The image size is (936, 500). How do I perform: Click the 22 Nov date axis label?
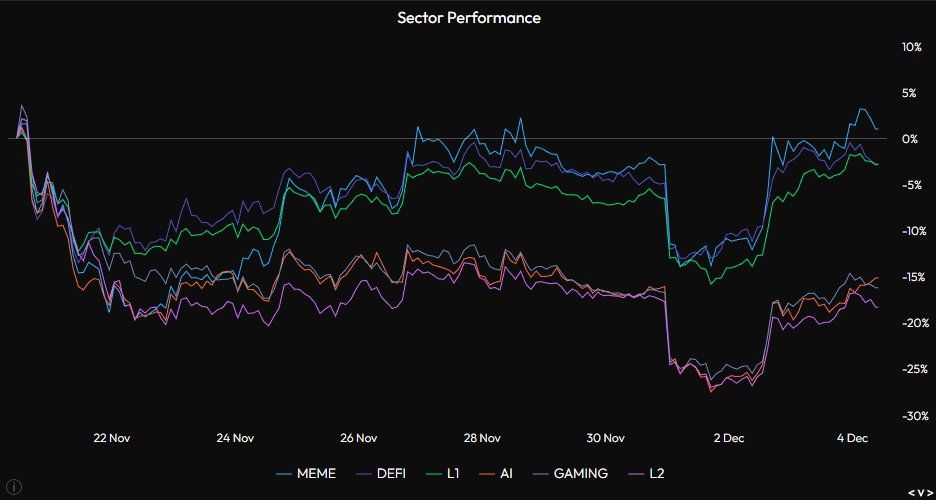(x=112, y=438)
